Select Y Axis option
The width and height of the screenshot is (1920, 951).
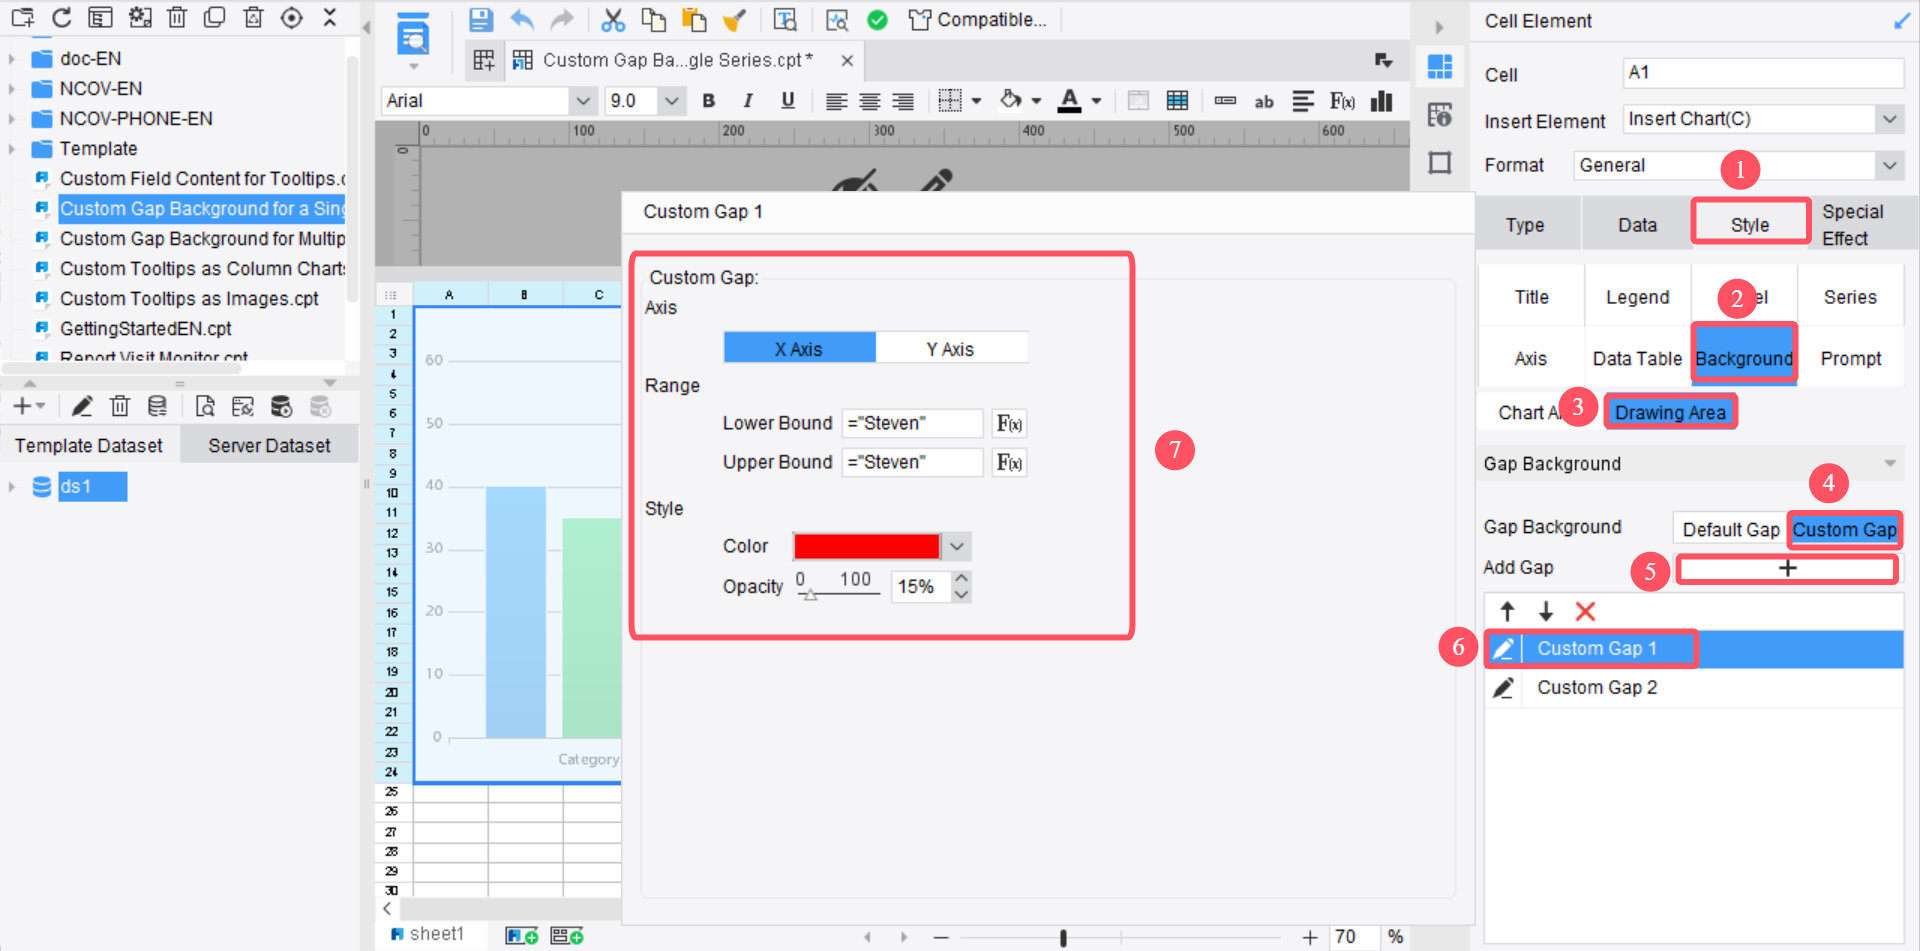coord(951,348)
